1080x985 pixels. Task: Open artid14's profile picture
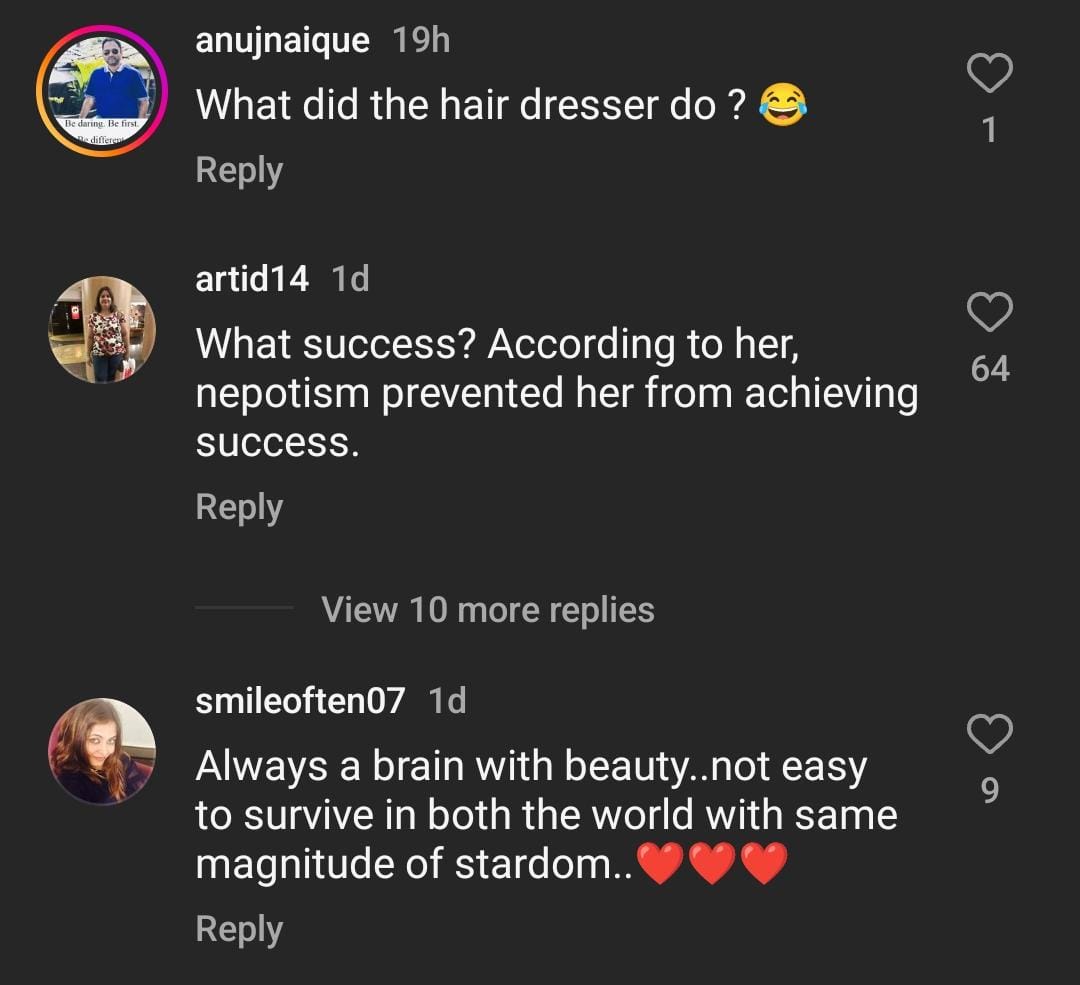(102, 330)
